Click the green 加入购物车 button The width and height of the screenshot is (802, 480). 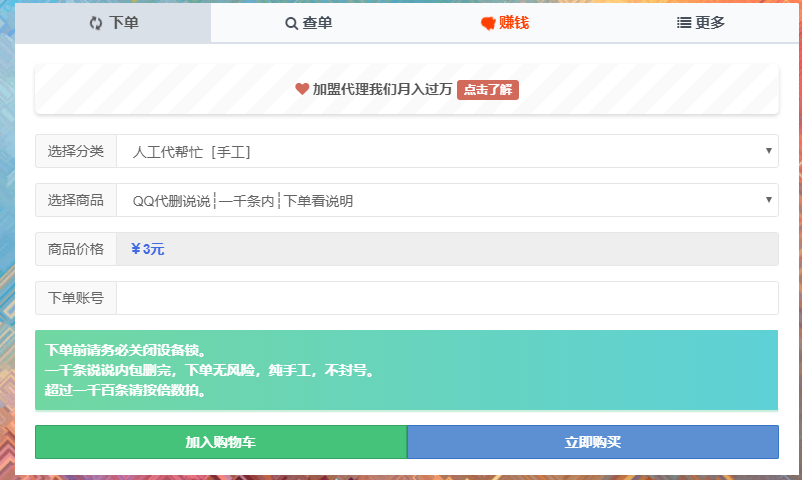point(221,442)
